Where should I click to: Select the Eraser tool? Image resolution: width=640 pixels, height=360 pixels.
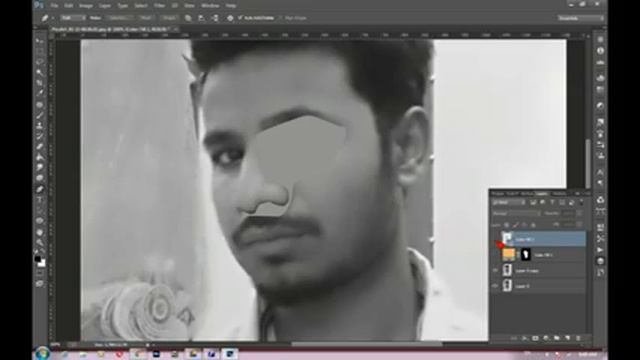click(40, 147)
